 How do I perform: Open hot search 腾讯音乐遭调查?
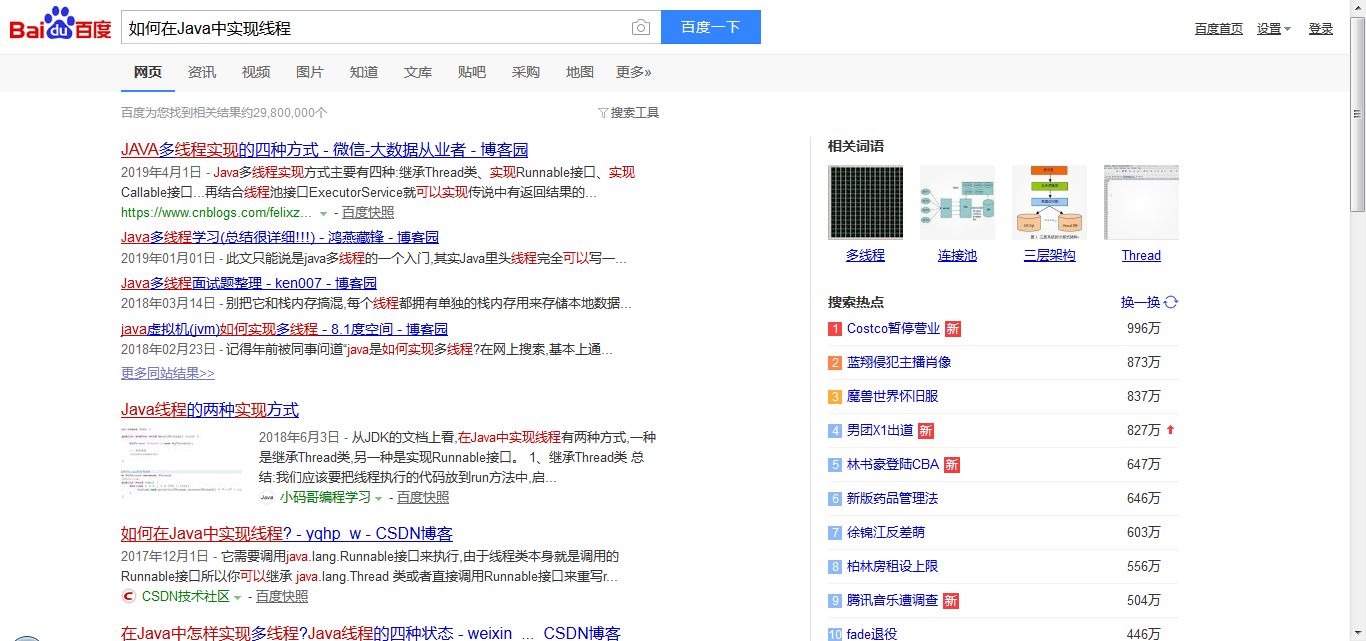pyautogui.click(x=893, y=601)
